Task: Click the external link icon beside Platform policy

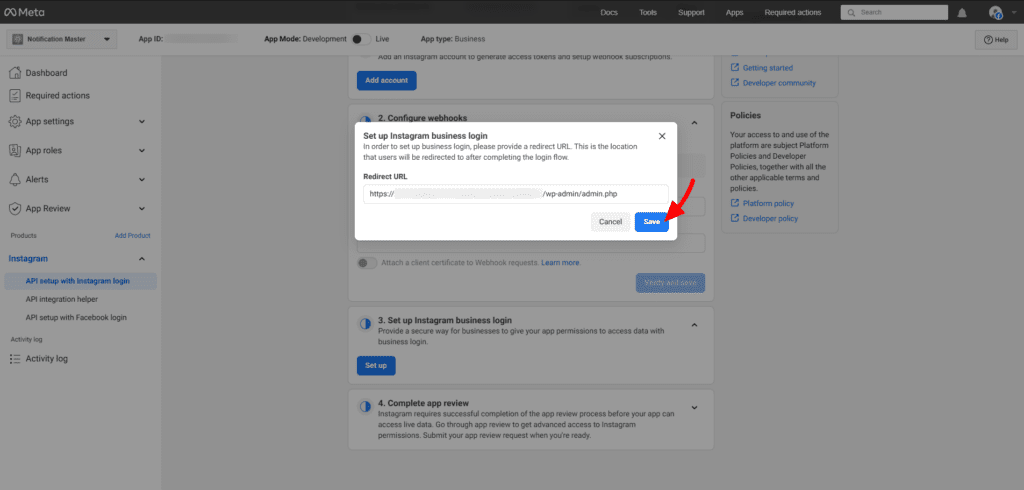Action: (735, 203)
